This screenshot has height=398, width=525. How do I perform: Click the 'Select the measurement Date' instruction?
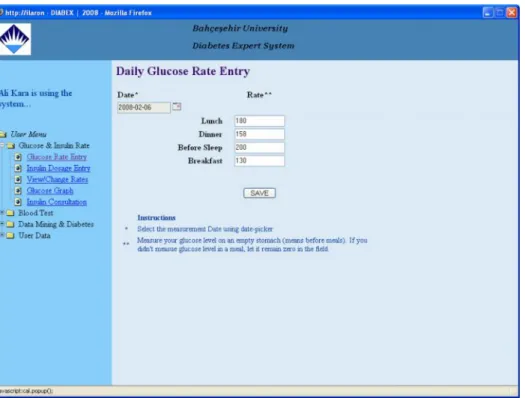coord(205,229)
